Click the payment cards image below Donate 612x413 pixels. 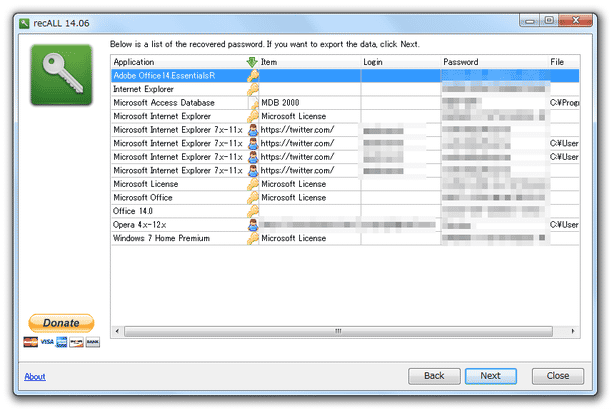(x=61, y=342)
